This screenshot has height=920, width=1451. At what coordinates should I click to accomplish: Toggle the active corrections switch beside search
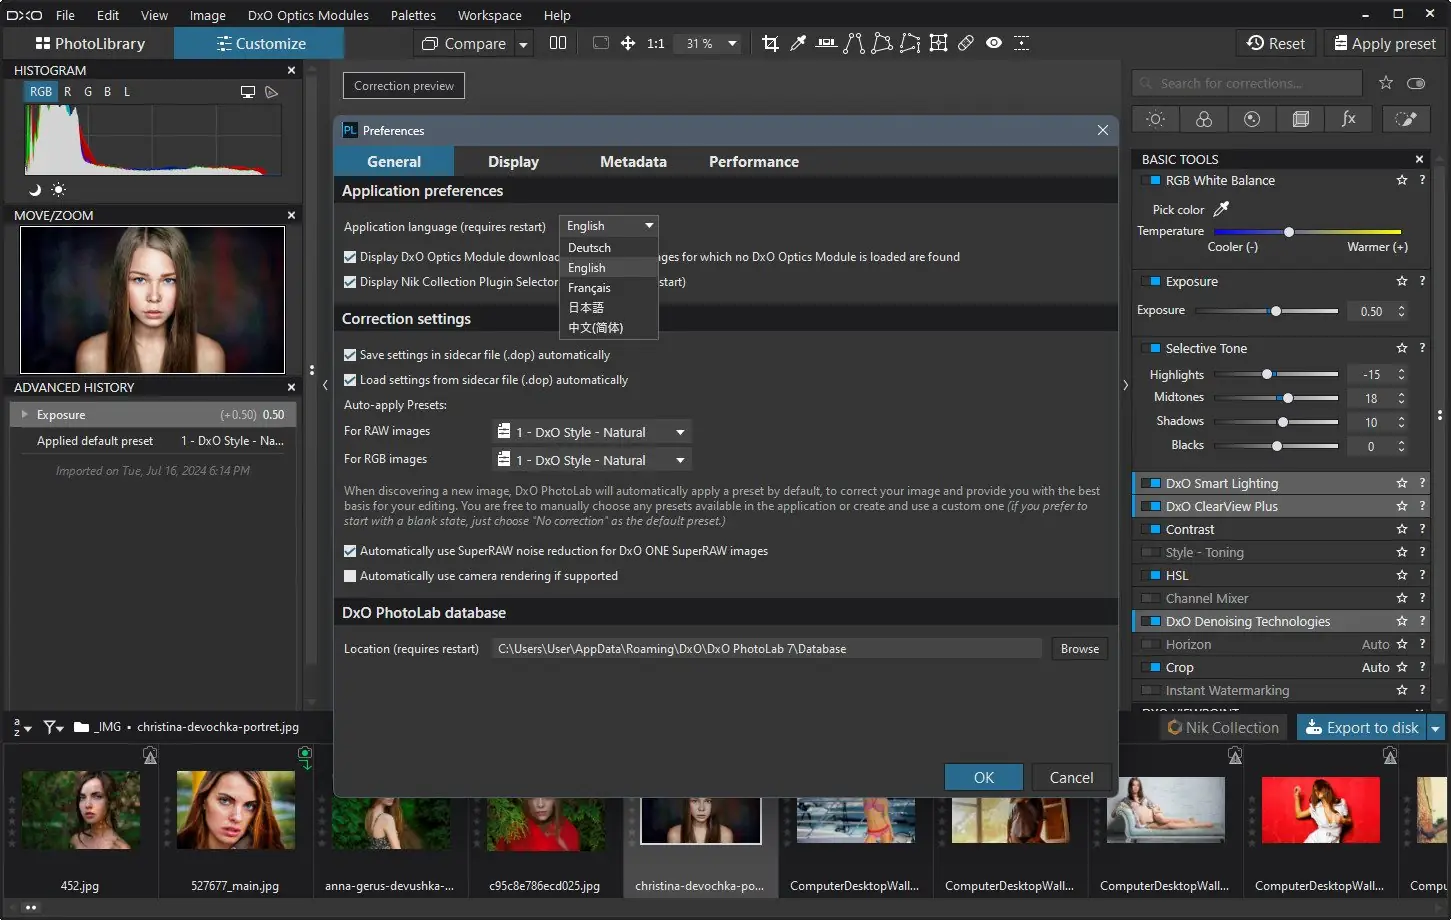pos(1416,83)
